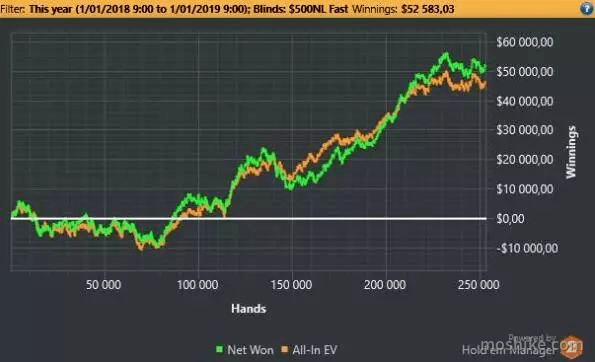
Task: Click the 100 000 hands axis label
Action: point(197,285)
